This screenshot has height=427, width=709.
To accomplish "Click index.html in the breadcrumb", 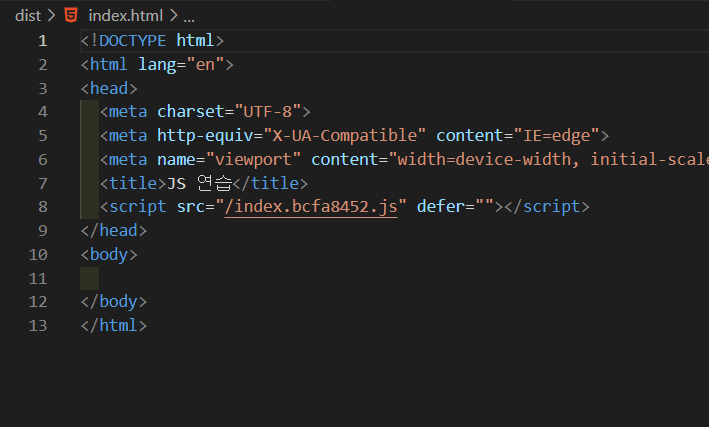I will coord(125,16).
